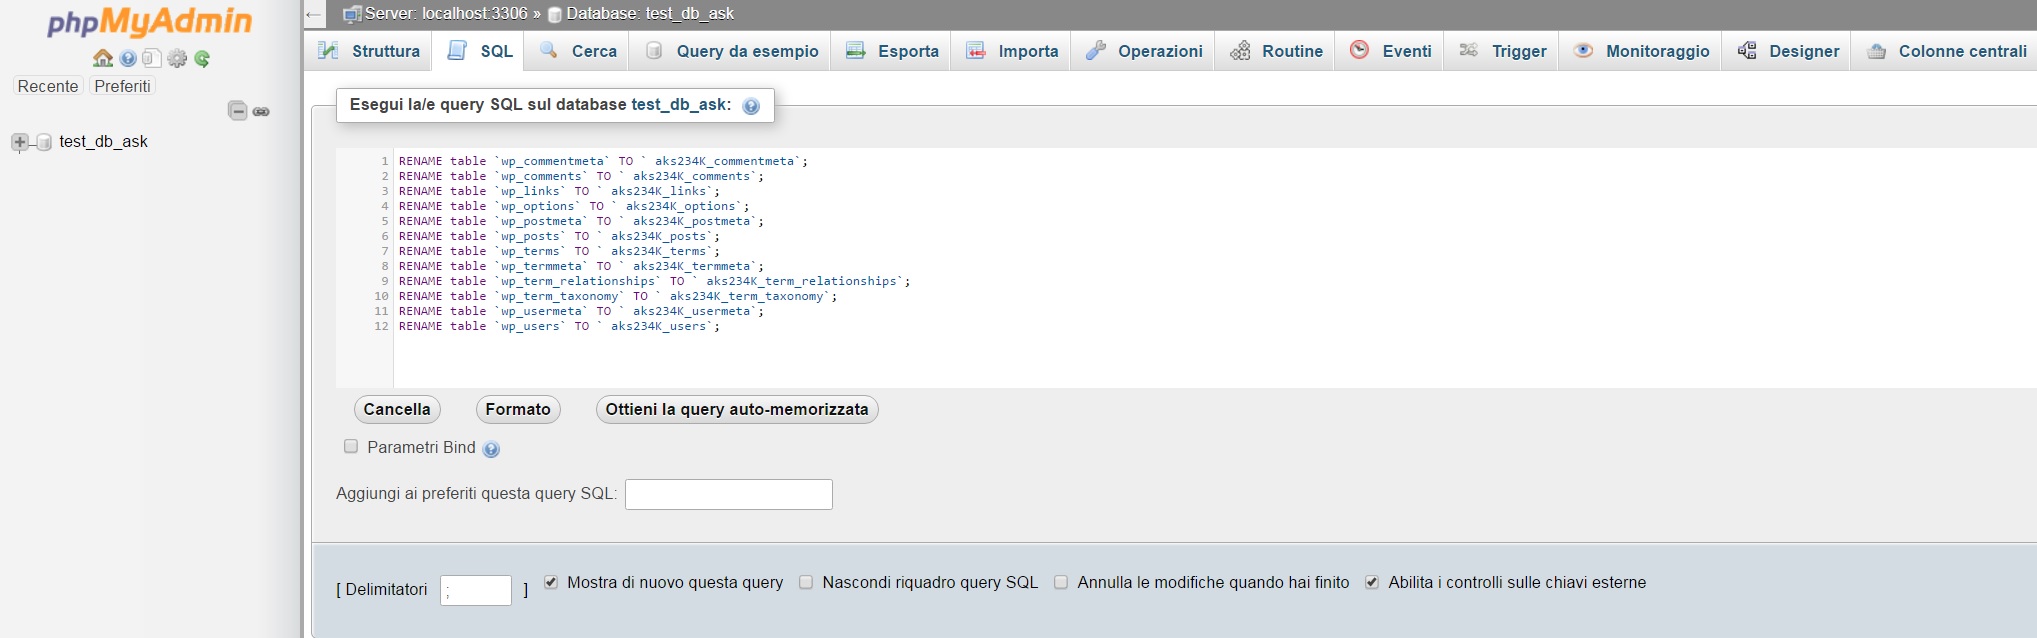Click the left arrow beside the Server breadcrumb
Image resolution: width=2037 pixels, height=638 pixels.
click(x=314, y=14)
